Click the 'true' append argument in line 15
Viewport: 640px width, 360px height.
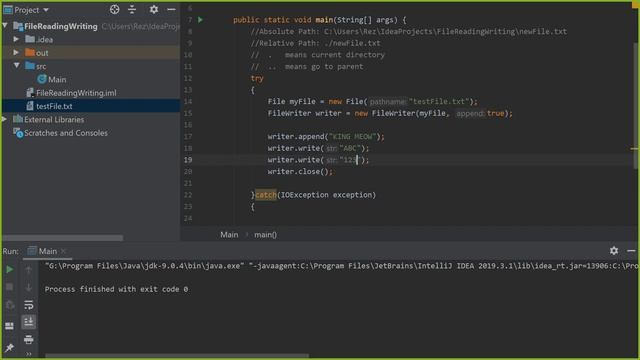pyautogui.click(x=495, y=113)
